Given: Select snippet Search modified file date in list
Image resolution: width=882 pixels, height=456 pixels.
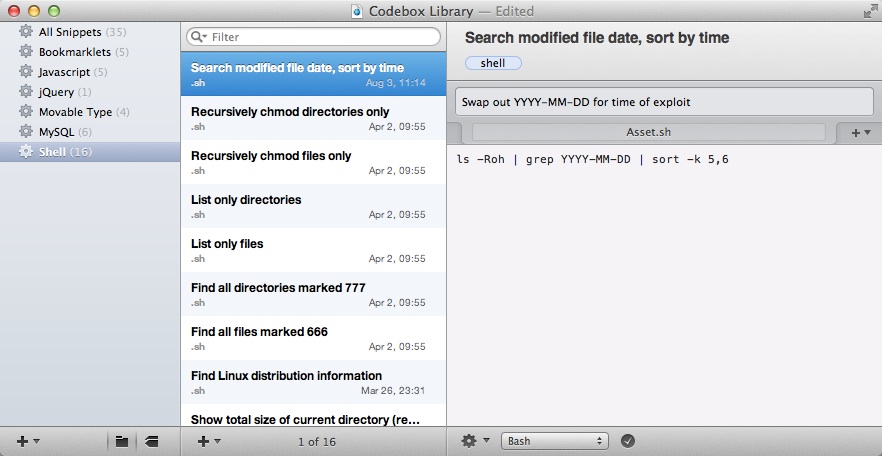Looking at the screenshot, I should pos(313,74).
